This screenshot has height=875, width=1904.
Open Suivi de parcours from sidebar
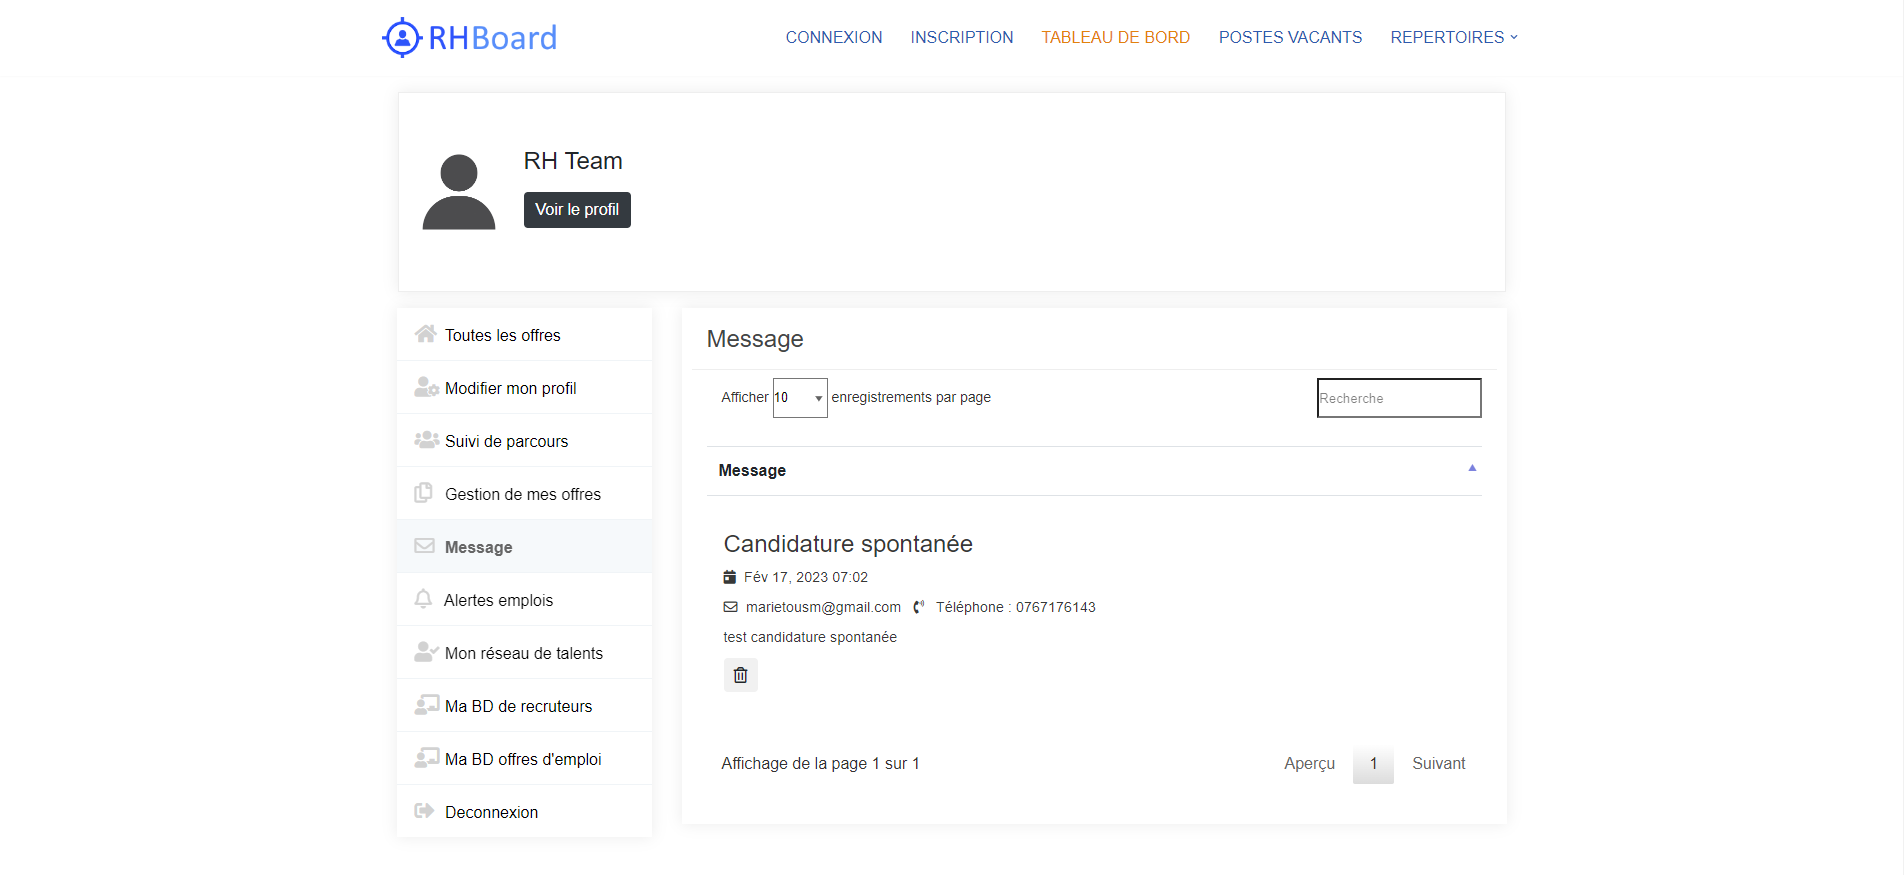[x=506, y=441]
